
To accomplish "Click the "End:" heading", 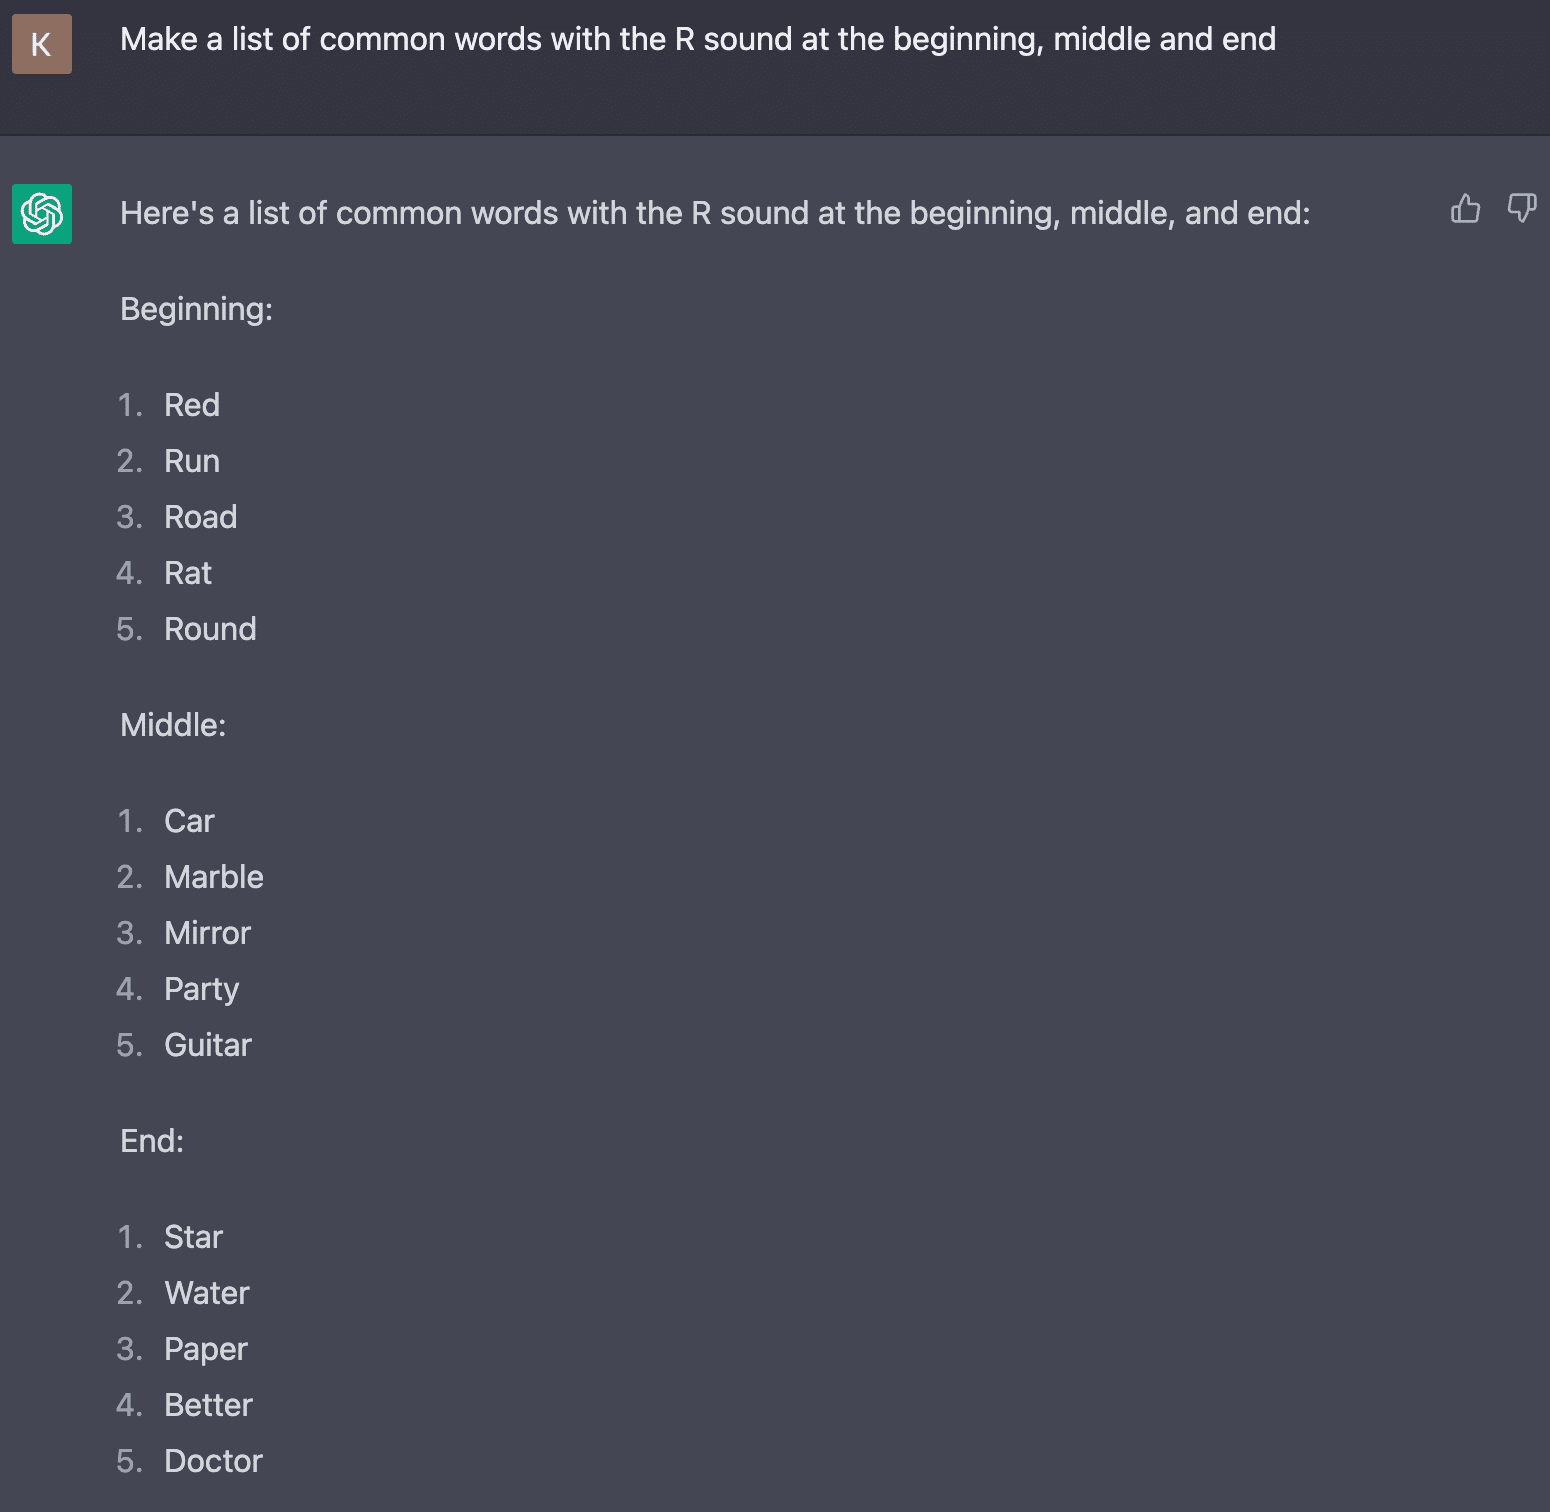I will tap(152, 1141).
